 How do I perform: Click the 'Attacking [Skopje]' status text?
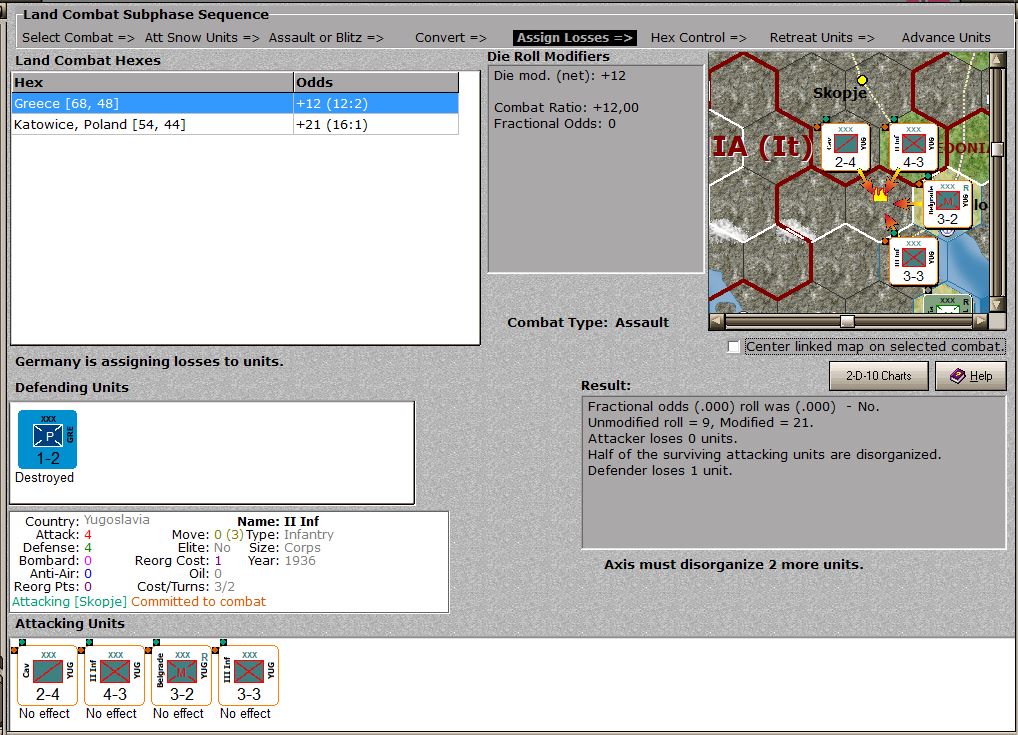[x=69, y=602]
